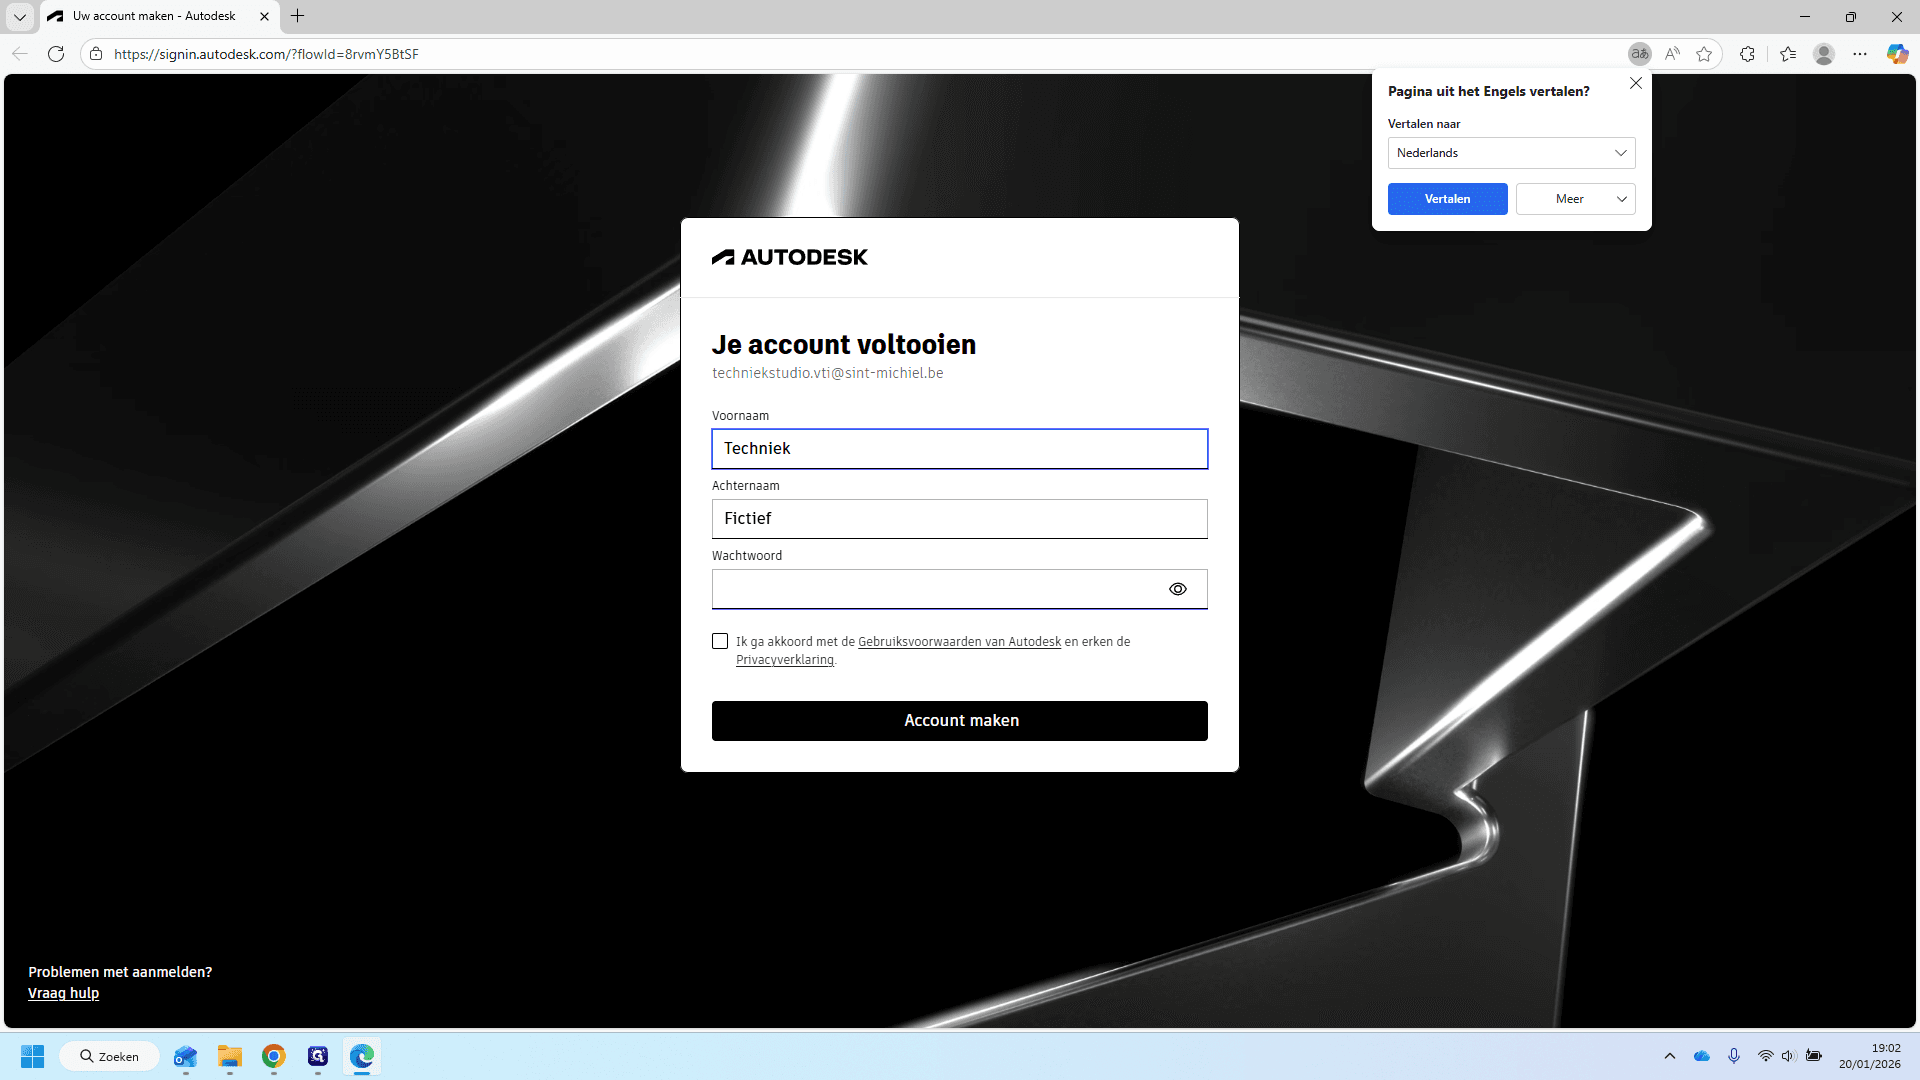
Task: Click the browser back arrow
Action: (20, 54)
